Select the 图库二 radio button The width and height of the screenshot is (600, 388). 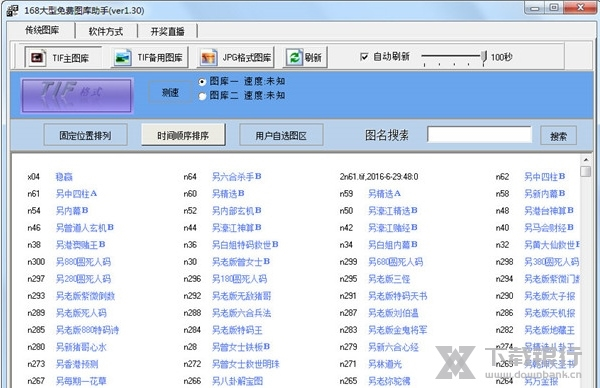(x=202, y=96)
